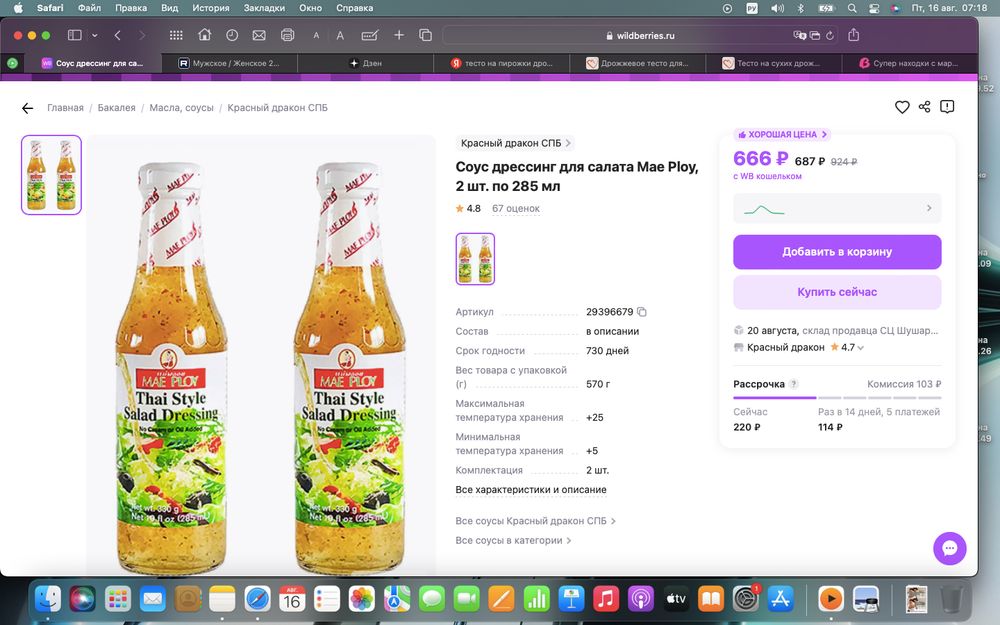Click the Print icon in Safari toolbar
The height and width of the screenshot is (625, 1000).
[288, 36]
